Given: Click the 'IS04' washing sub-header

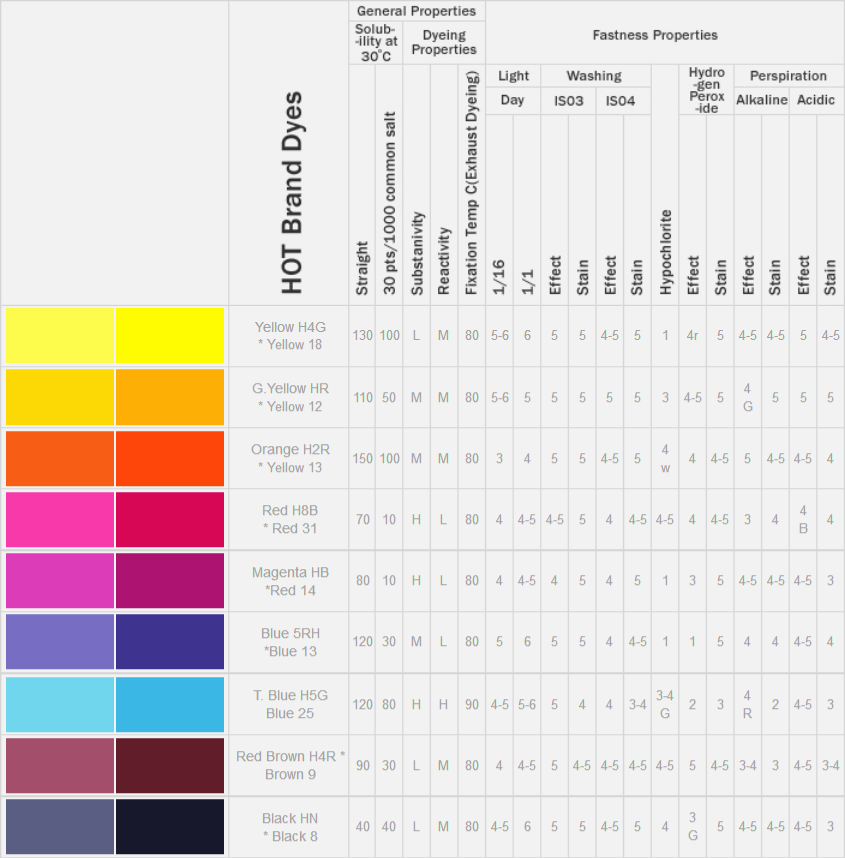Looking at the screenshot, I should (x=620, y=101).
